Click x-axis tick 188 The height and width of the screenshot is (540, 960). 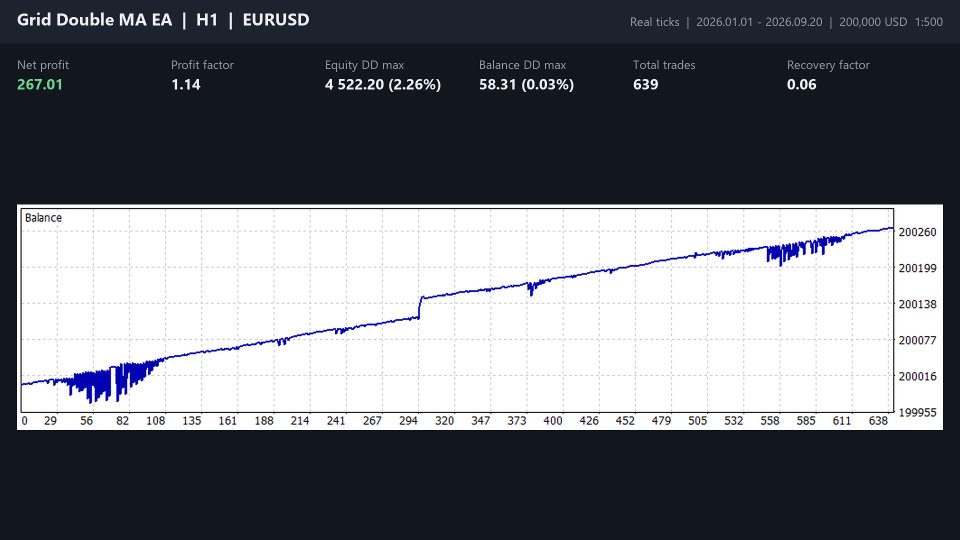264,421
